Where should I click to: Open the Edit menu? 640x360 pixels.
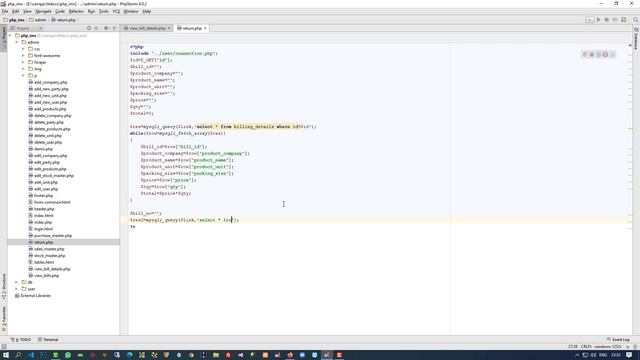pos(16,11)
